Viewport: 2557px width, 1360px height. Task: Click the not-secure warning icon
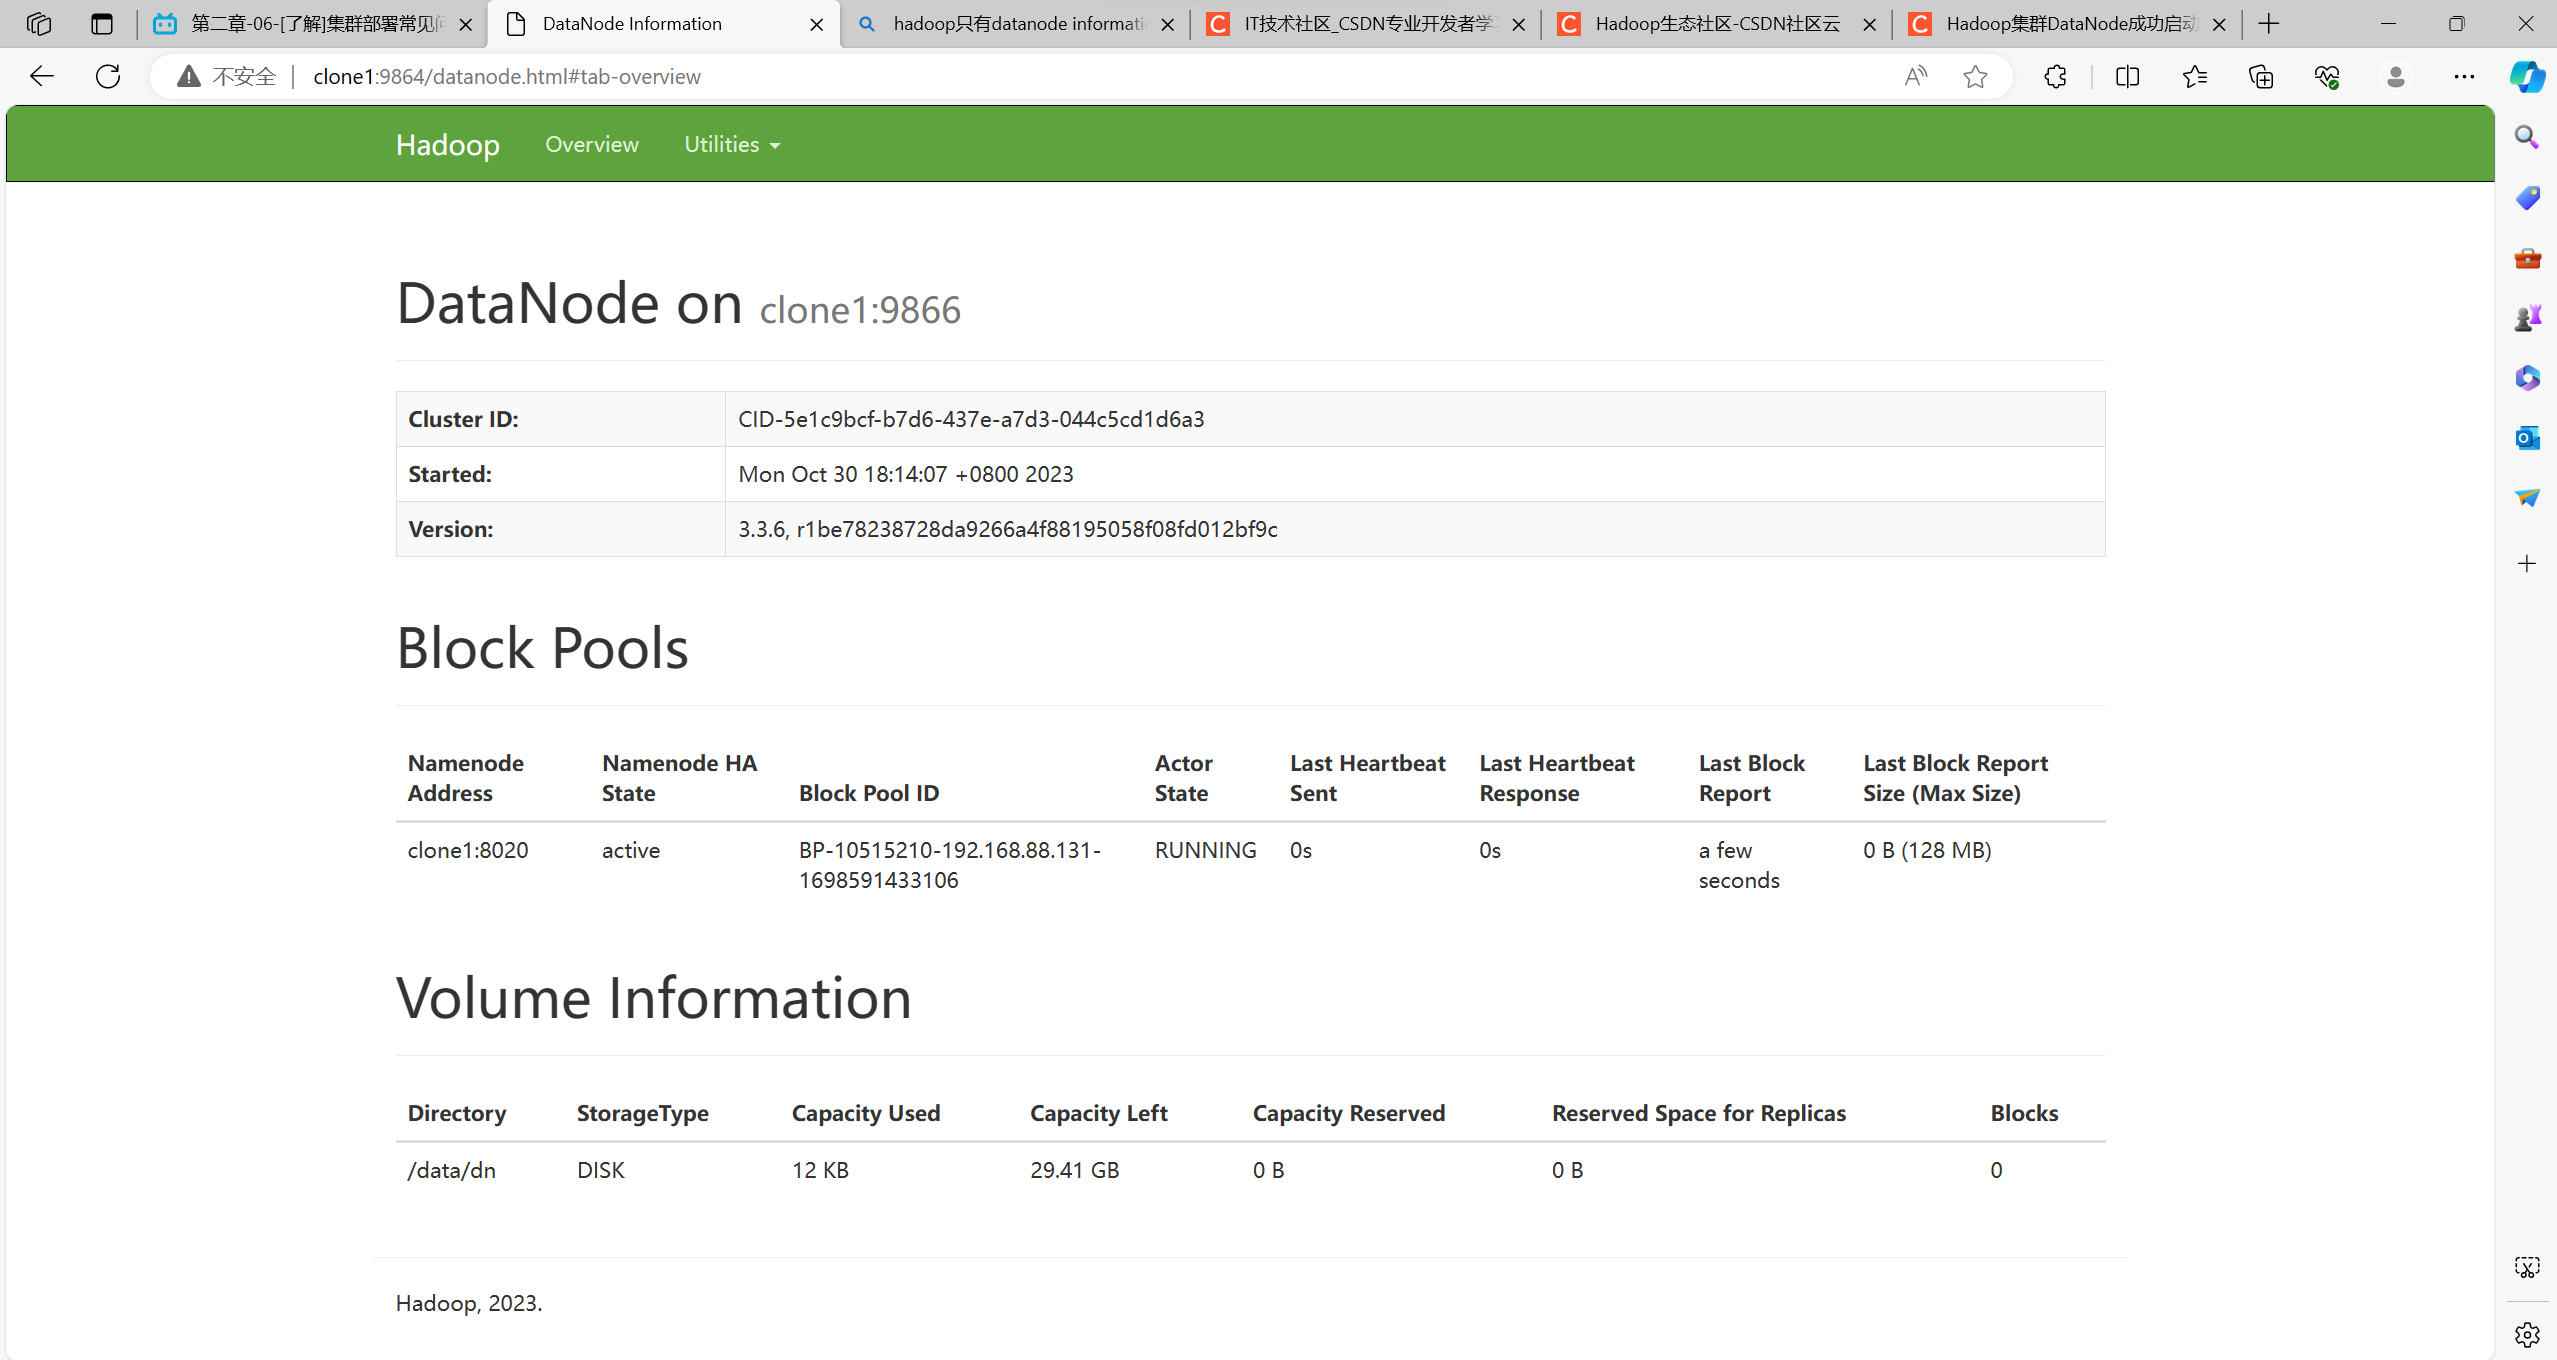(188, 76)
